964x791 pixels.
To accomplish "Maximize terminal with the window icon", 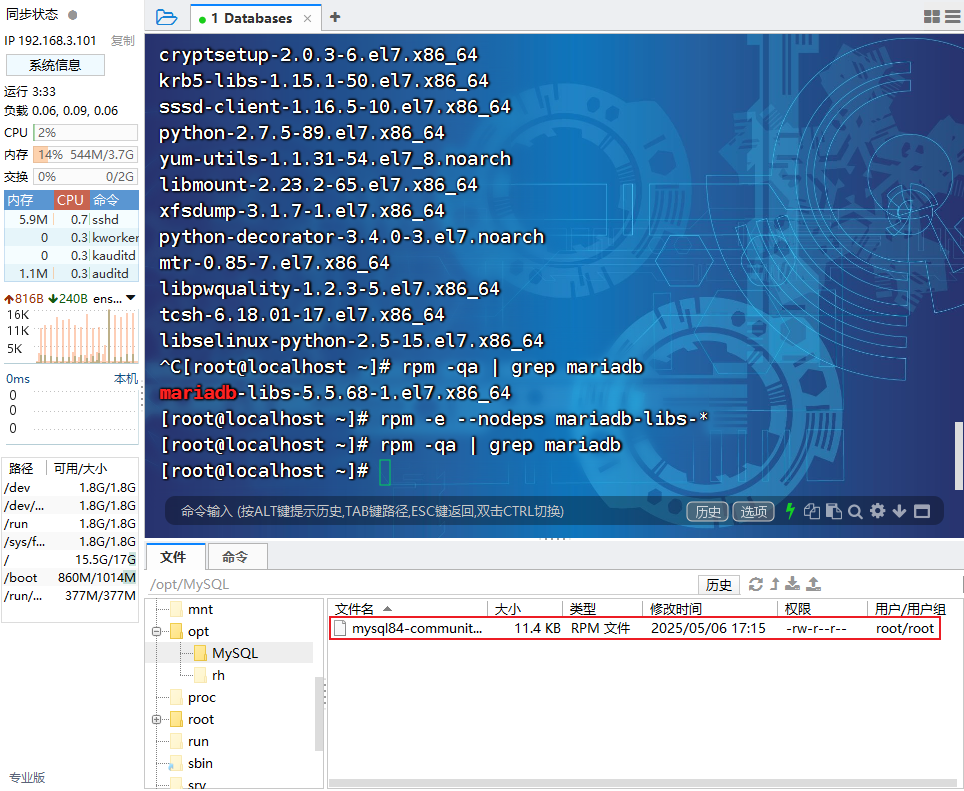I will coord(922,511).
